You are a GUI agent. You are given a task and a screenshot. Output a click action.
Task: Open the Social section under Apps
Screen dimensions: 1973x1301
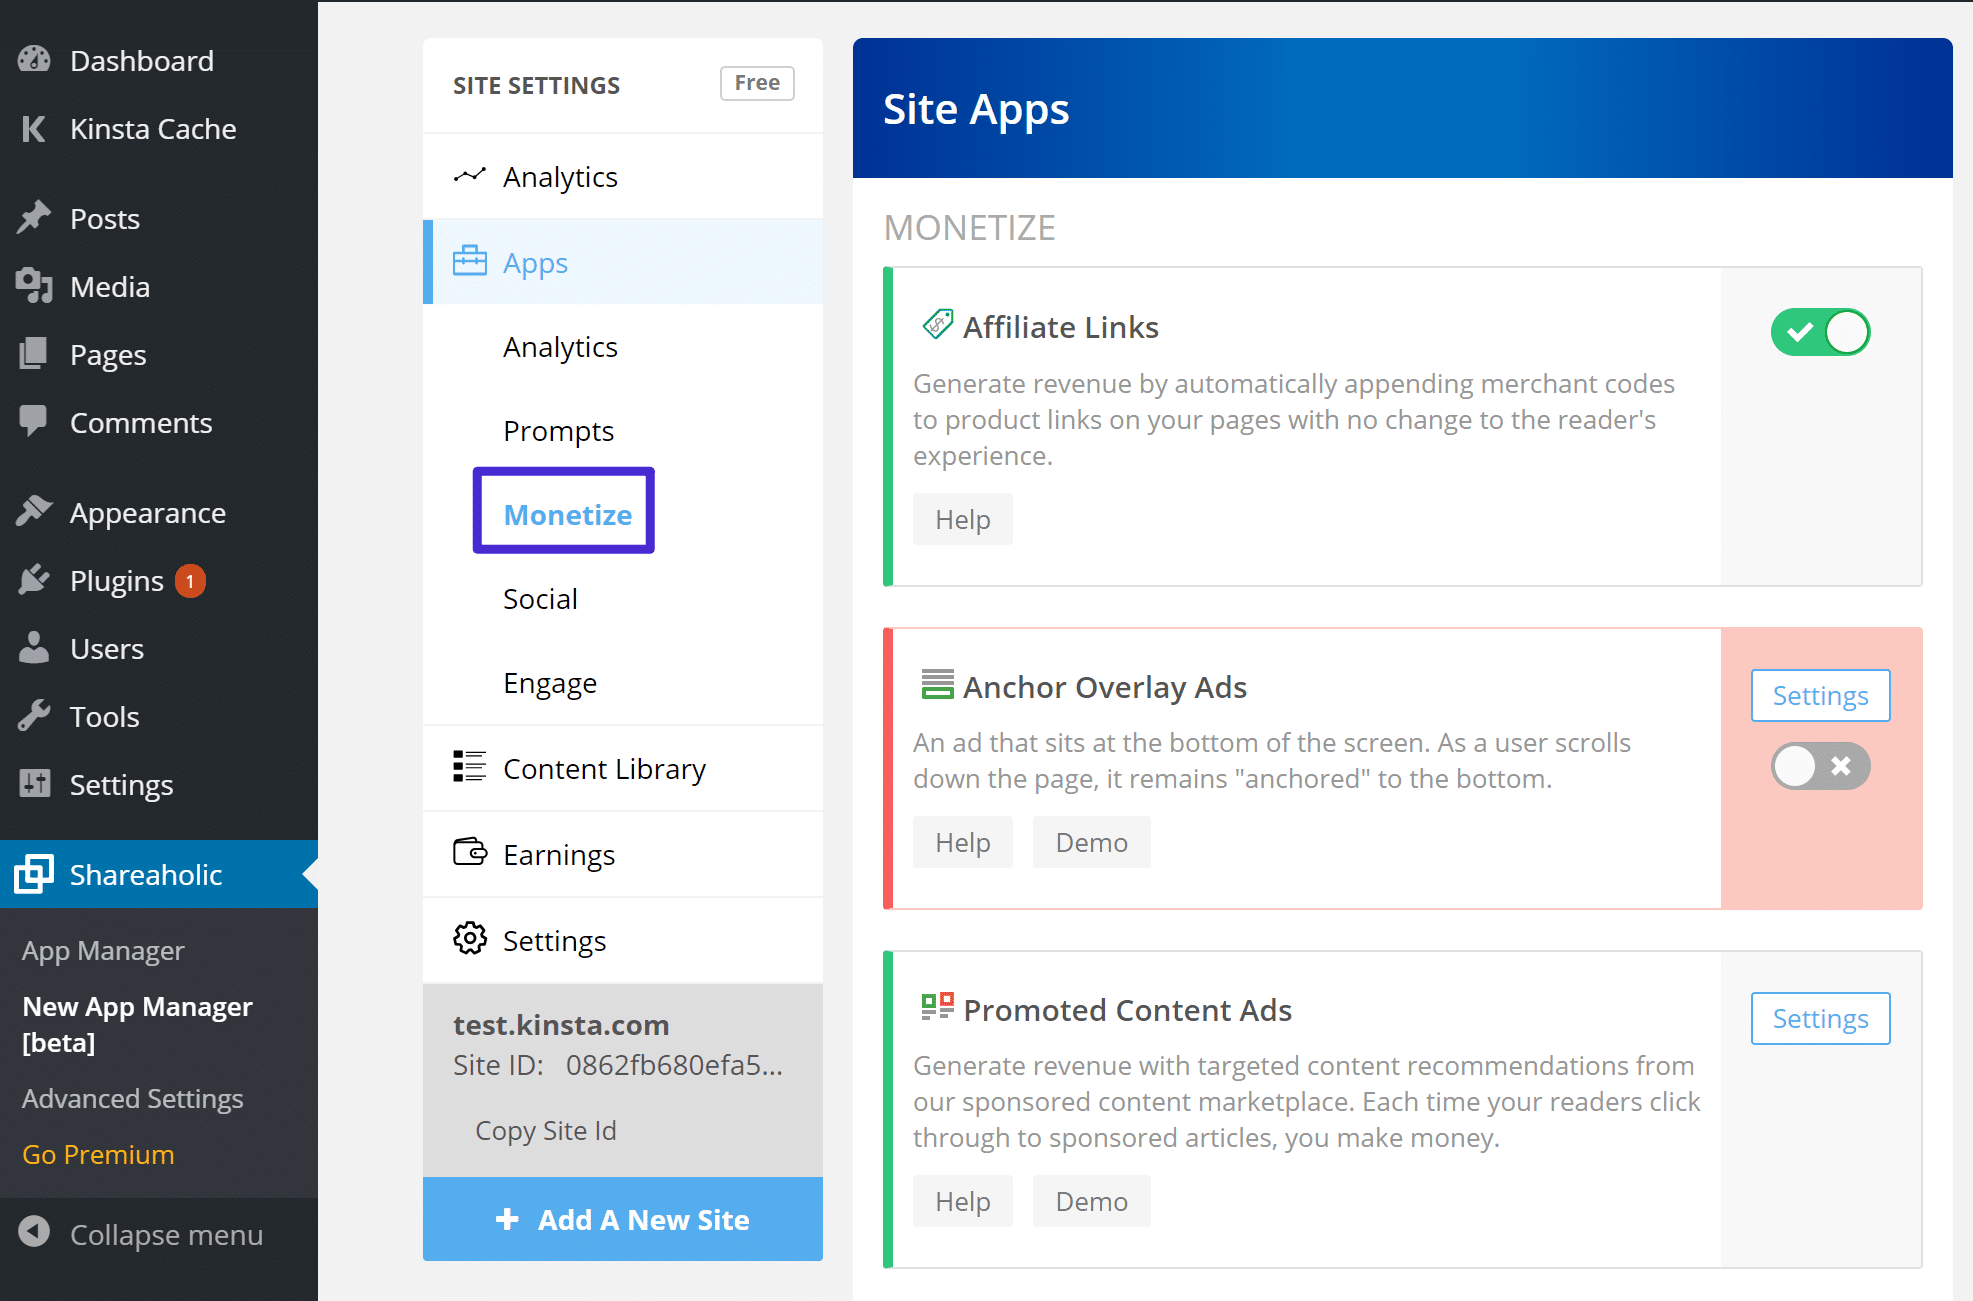point(539,597)
